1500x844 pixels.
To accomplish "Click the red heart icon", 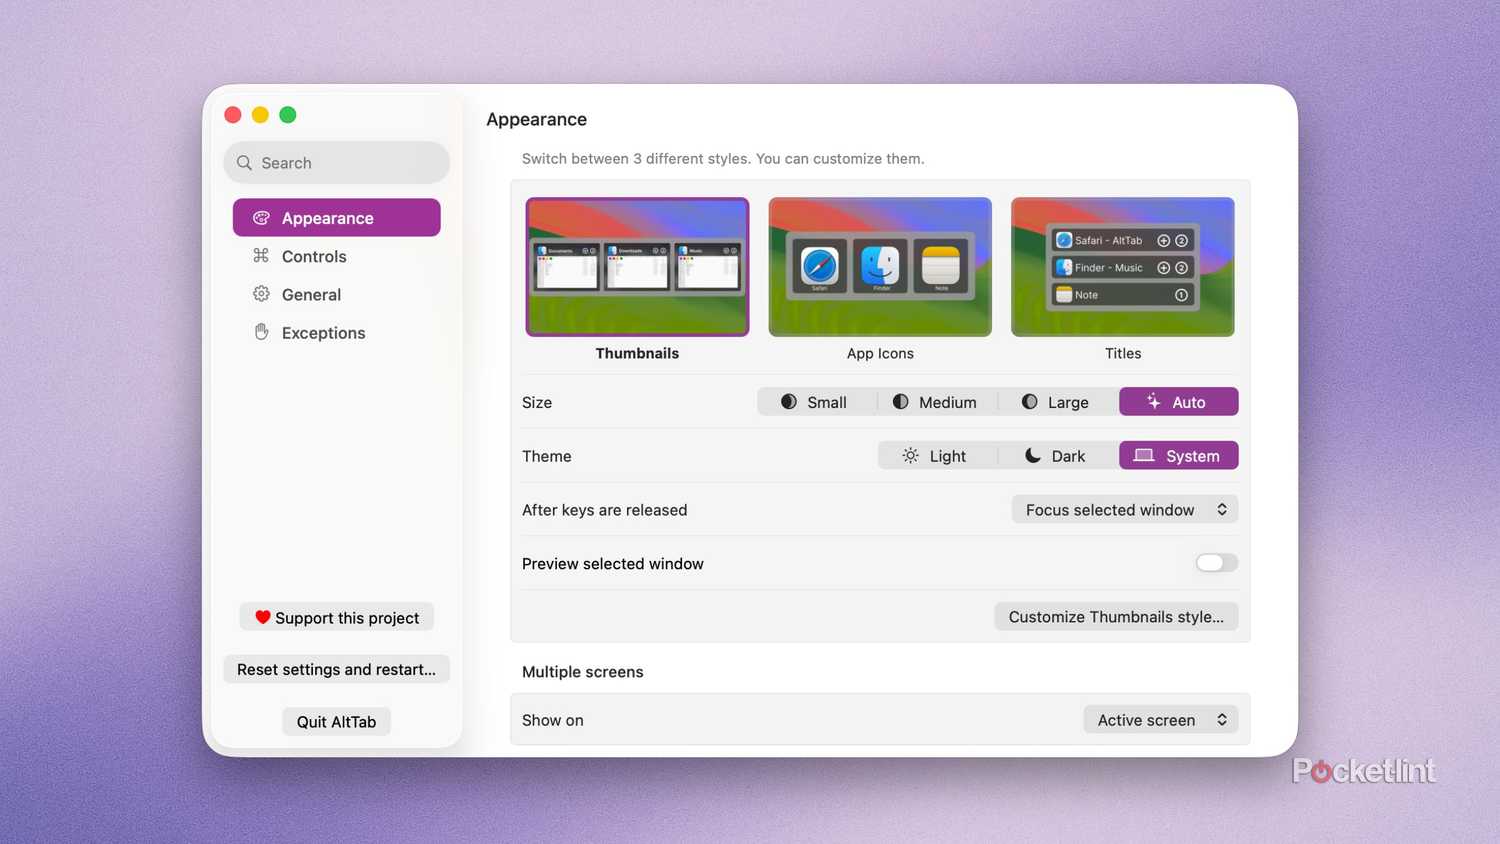I will coord(263,617).
